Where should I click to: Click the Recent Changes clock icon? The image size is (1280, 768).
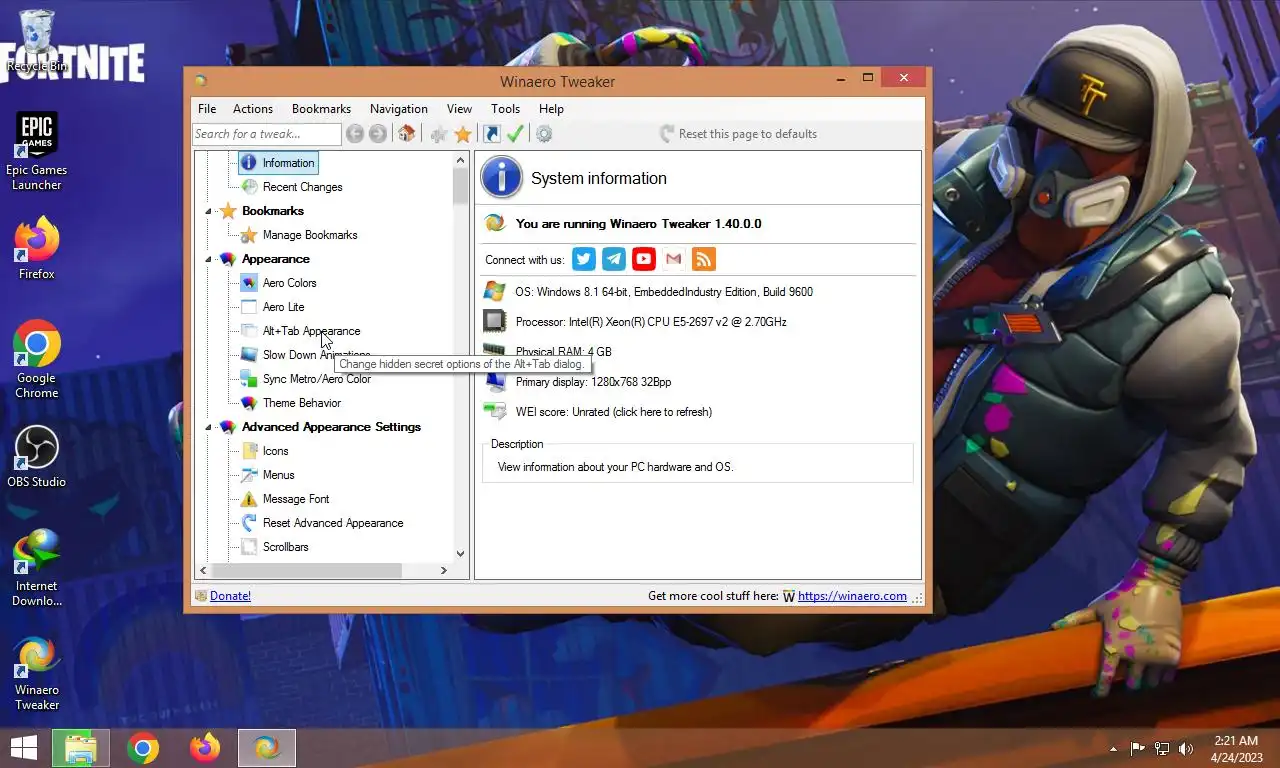[x=249, y=187]
